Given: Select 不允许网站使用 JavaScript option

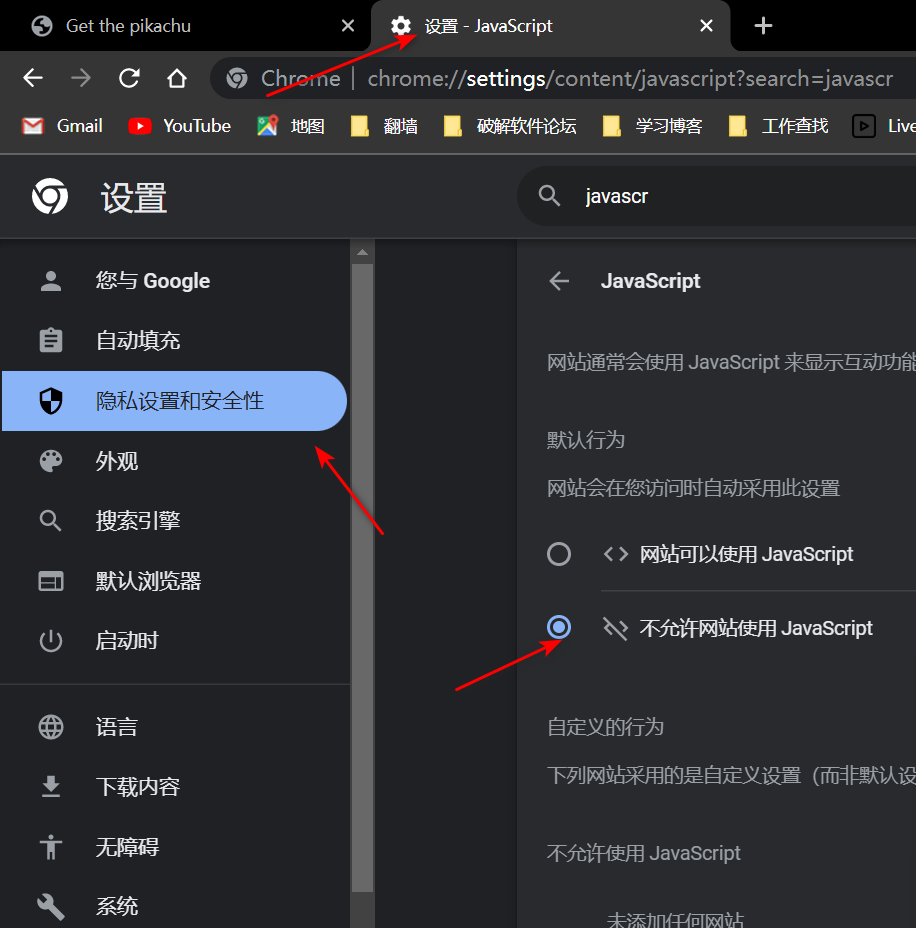Looking at the screenshot, I should [x=559, y=627].
